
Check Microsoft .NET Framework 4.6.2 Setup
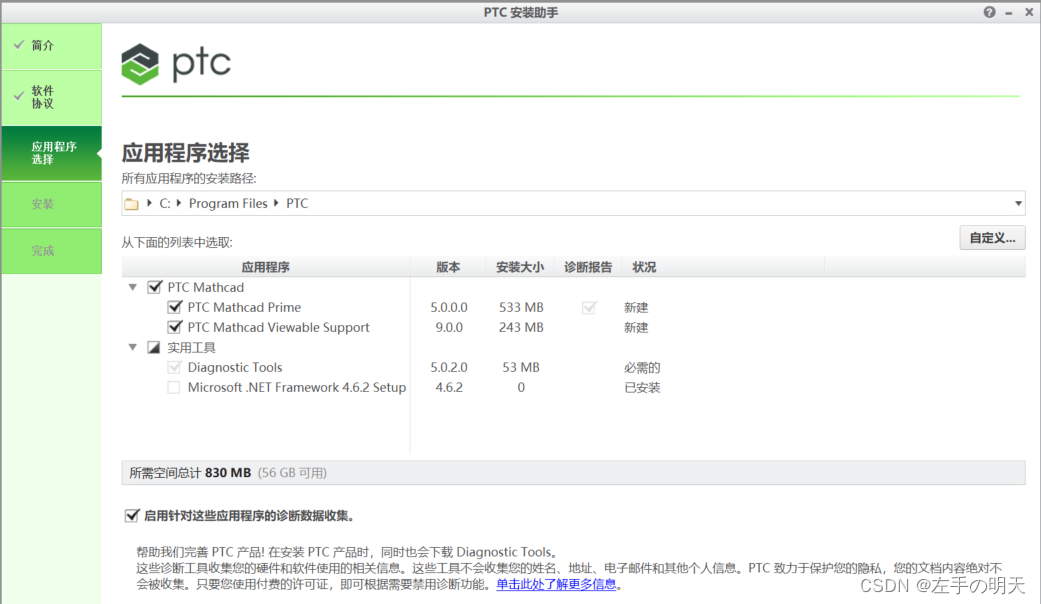pyautogui.click(x=174, y=387)
